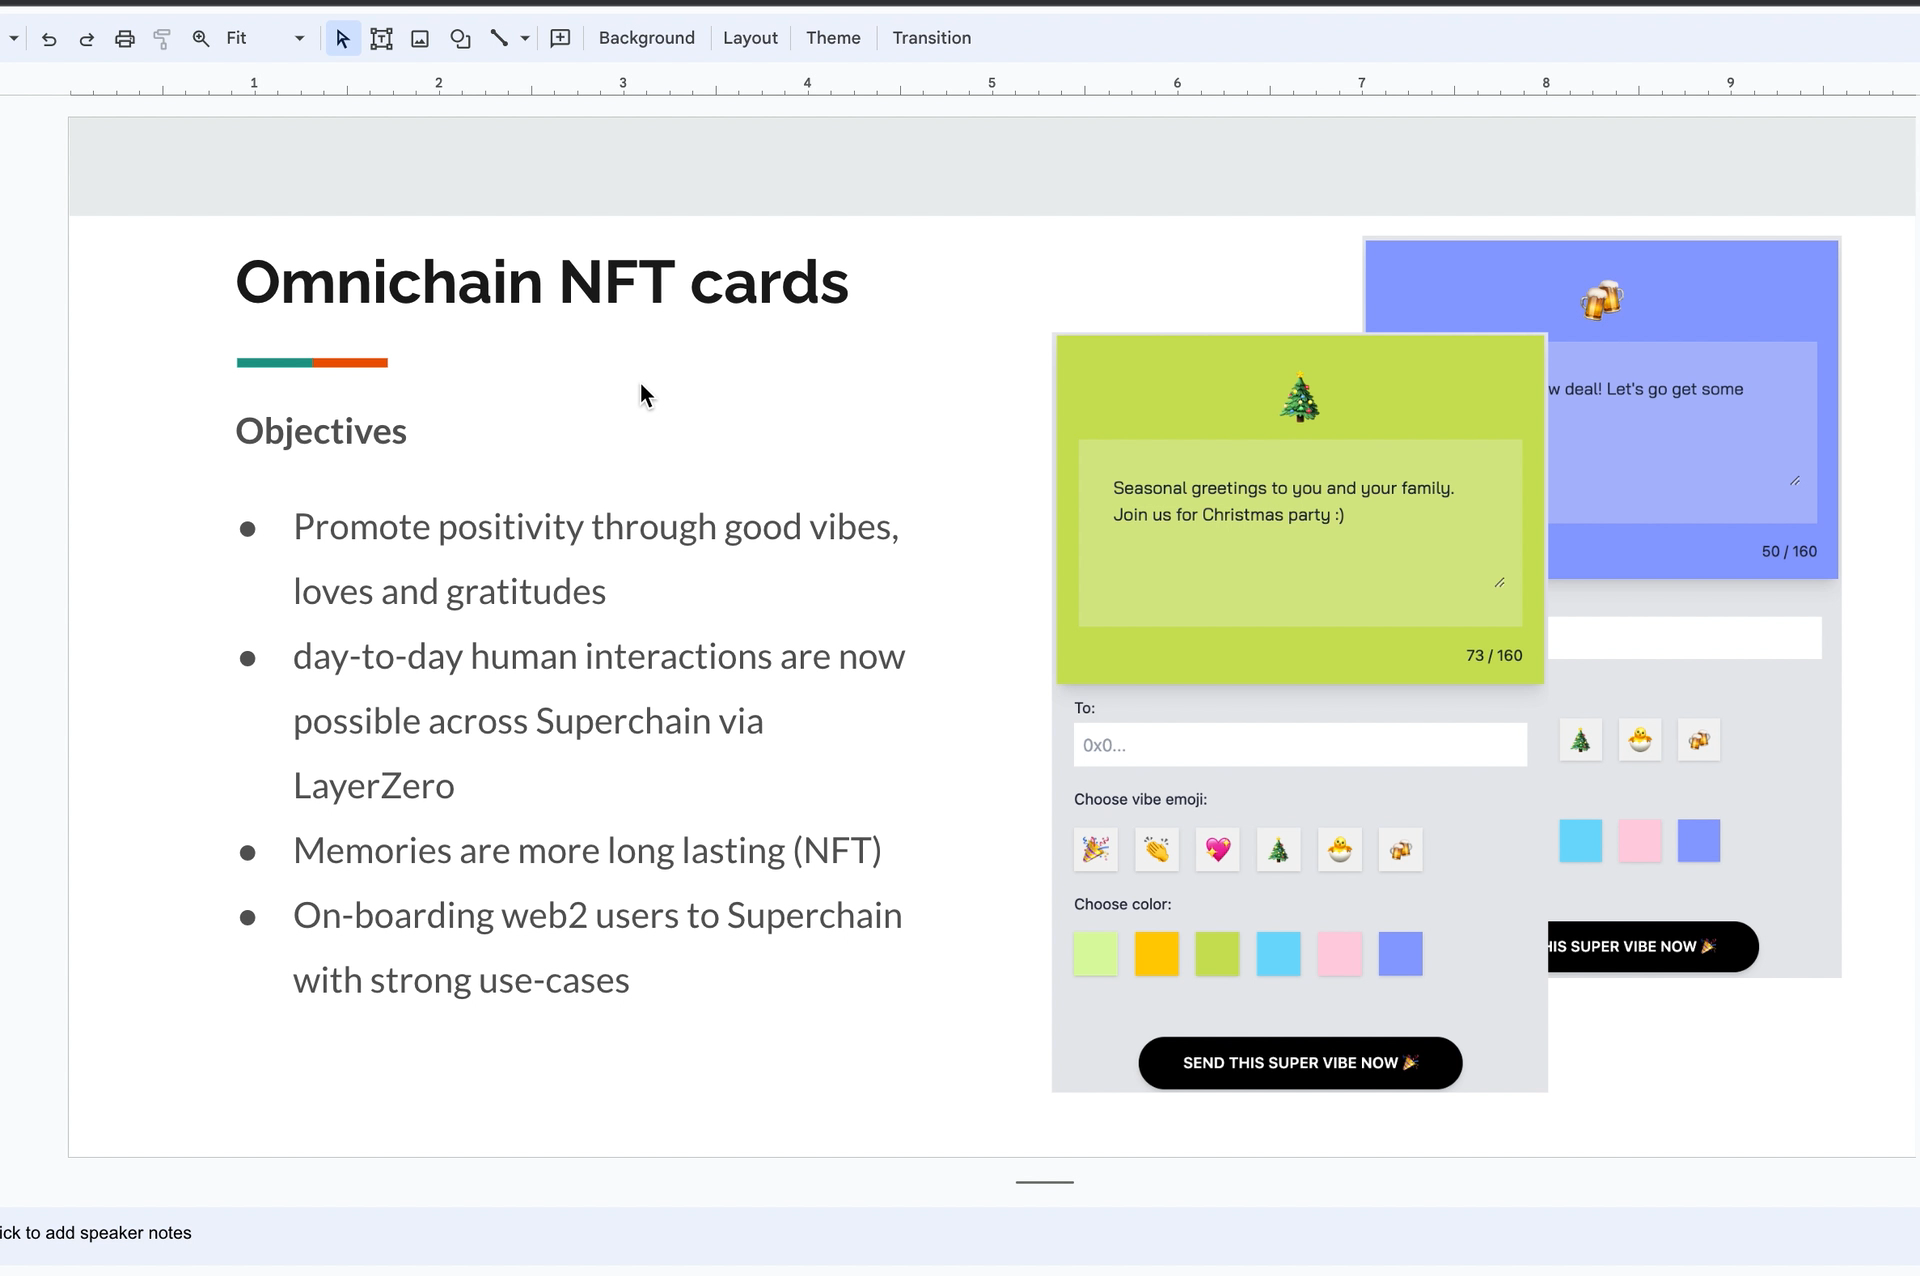1920x1276 pixels.
Task: Click the Undo arrow icon
Action: pos(48,39)
